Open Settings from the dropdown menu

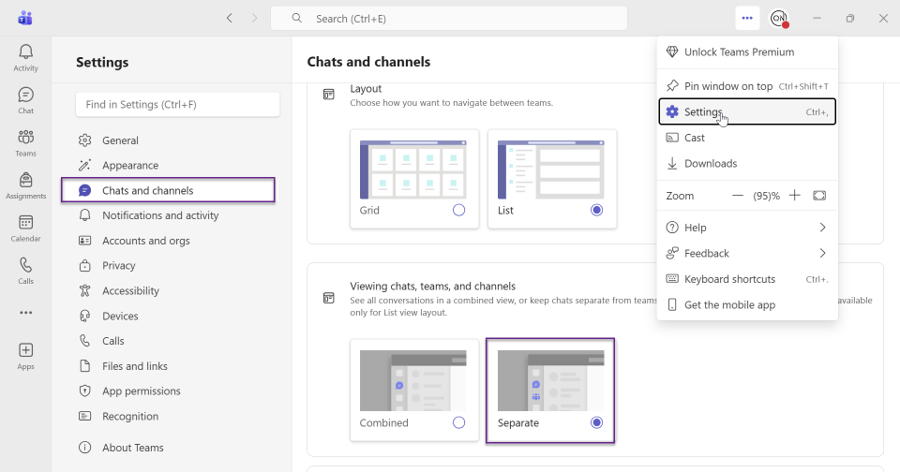(x=747, y=112)
